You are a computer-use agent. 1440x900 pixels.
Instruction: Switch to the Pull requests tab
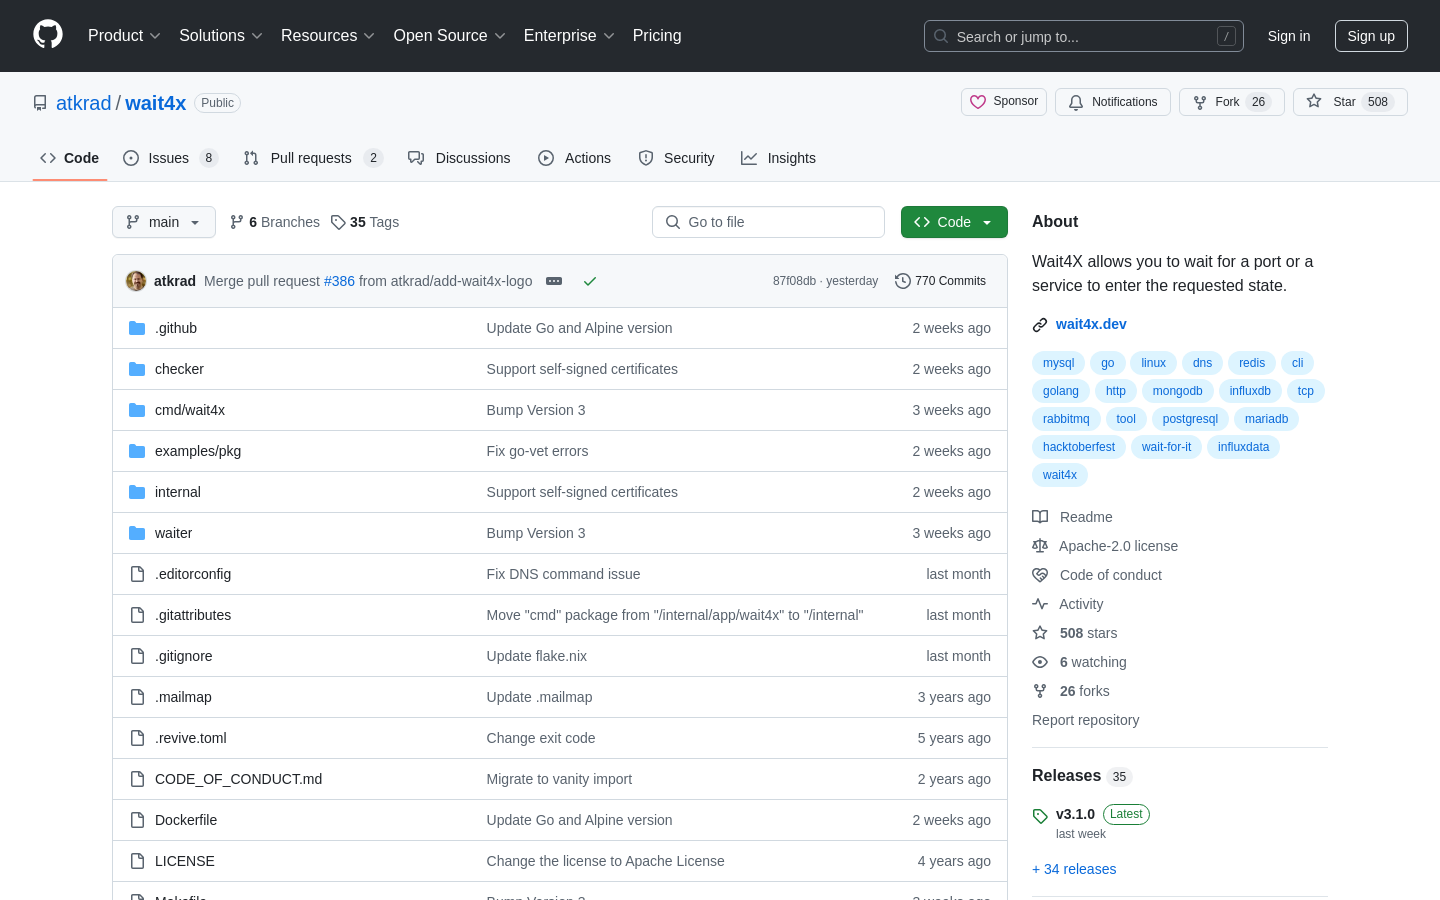point(313,158)
